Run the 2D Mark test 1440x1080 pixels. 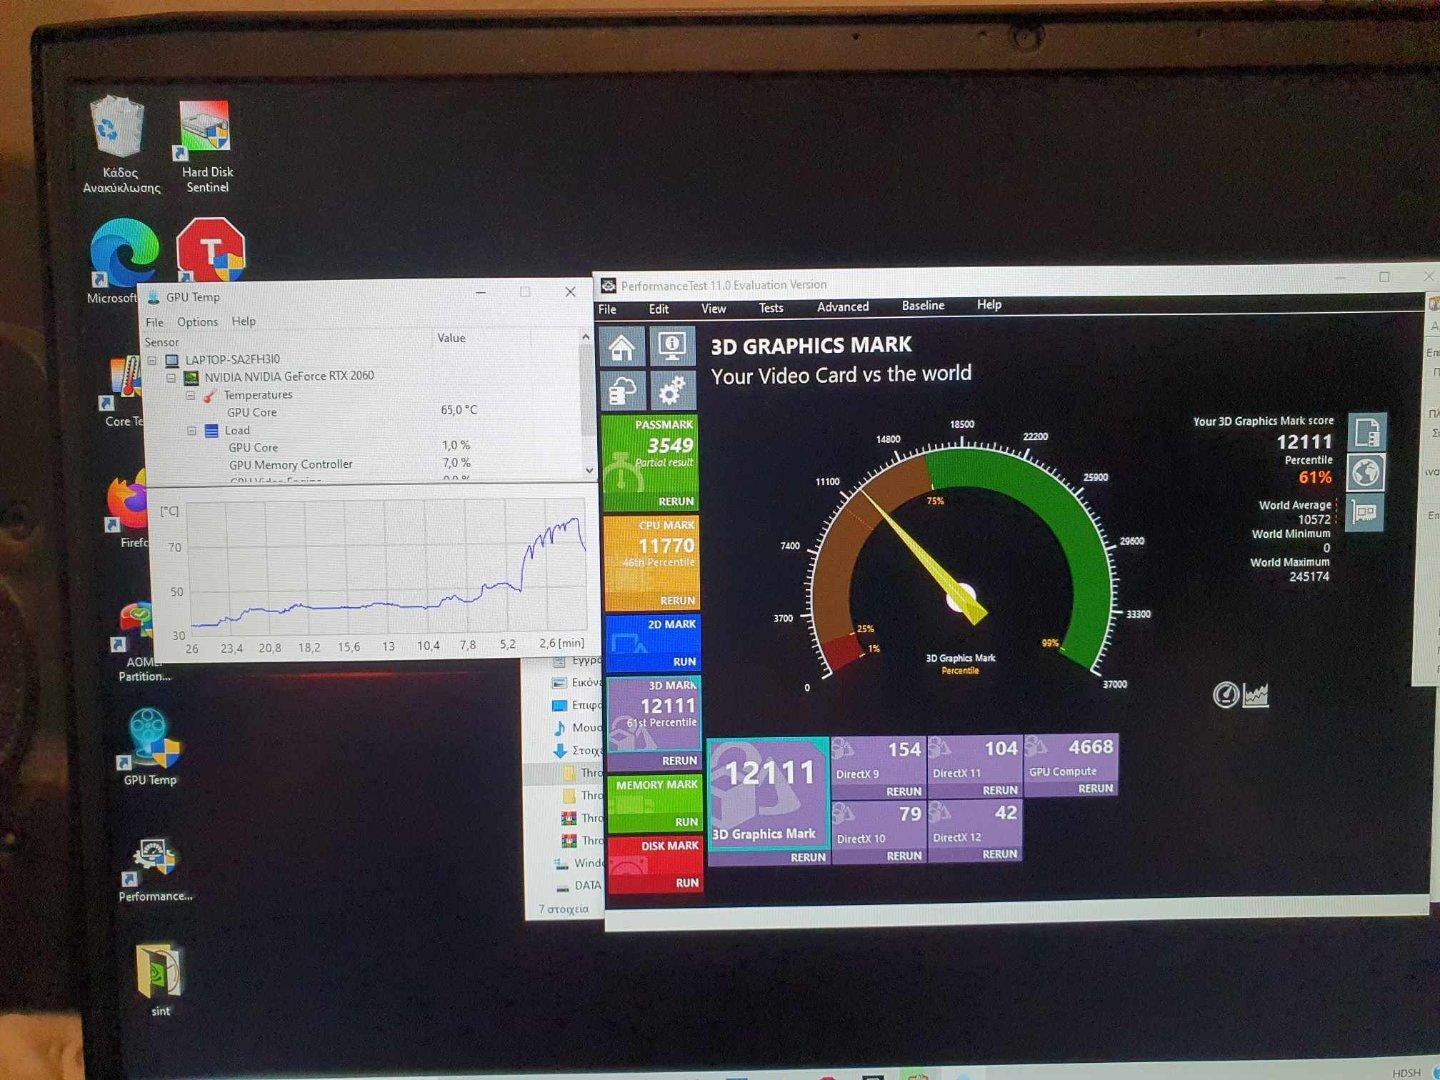tap(684, 662)
